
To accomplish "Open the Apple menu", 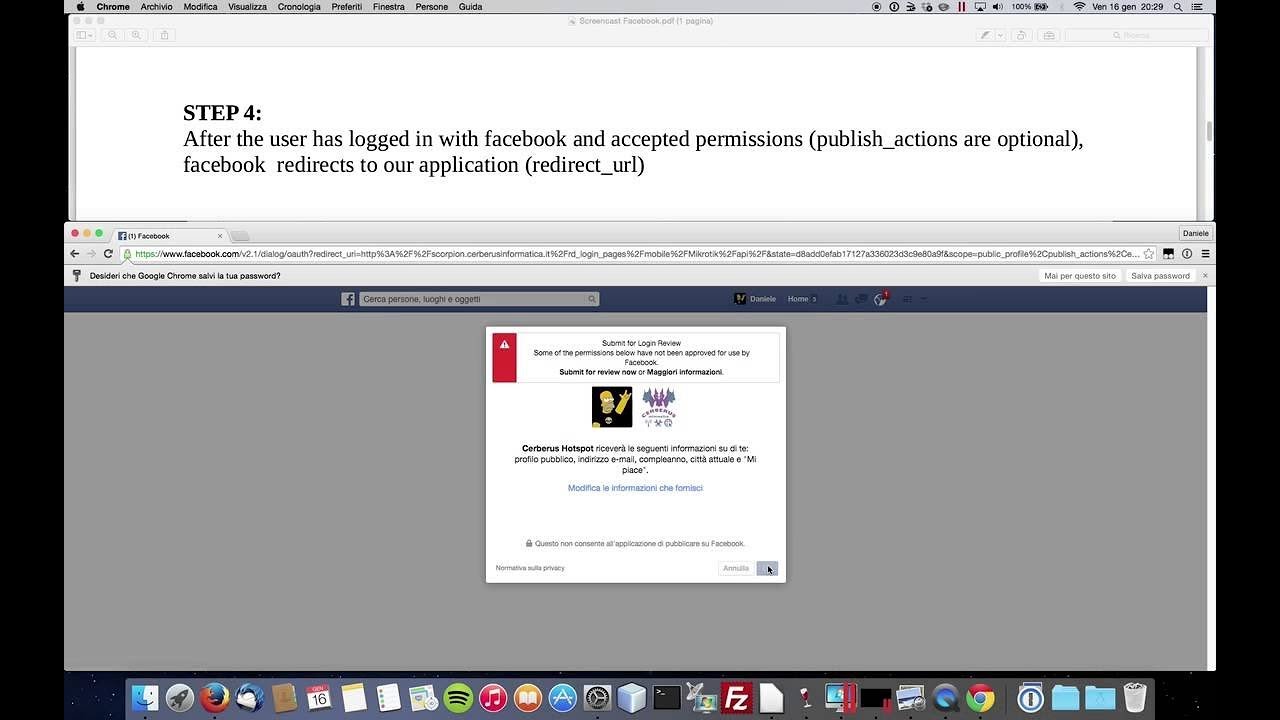I will (80, 7).
